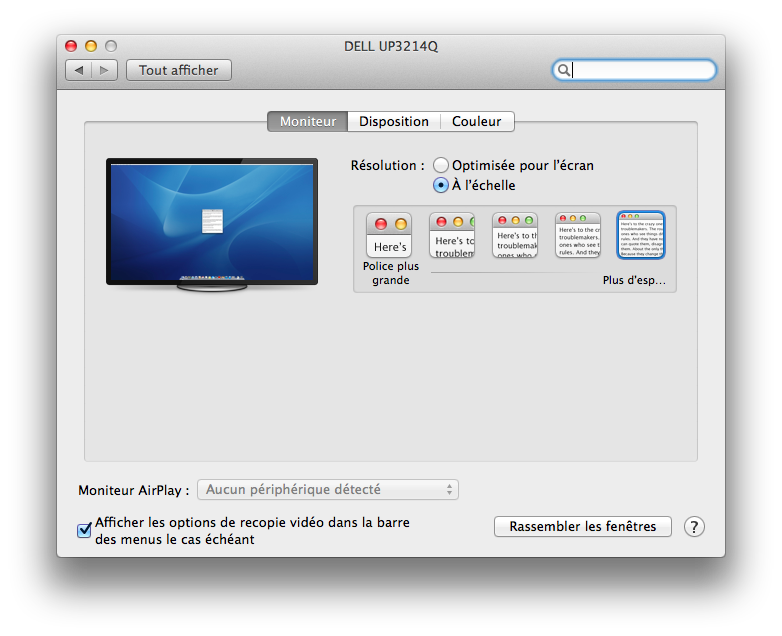Close the DELL UP3214Q window

coord(71,46)
